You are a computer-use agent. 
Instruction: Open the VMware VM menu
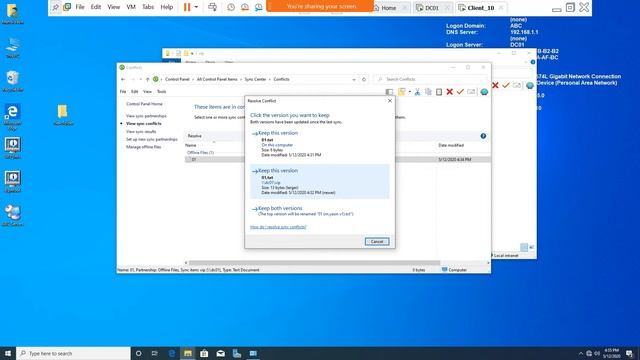click(x=131, y=7)
